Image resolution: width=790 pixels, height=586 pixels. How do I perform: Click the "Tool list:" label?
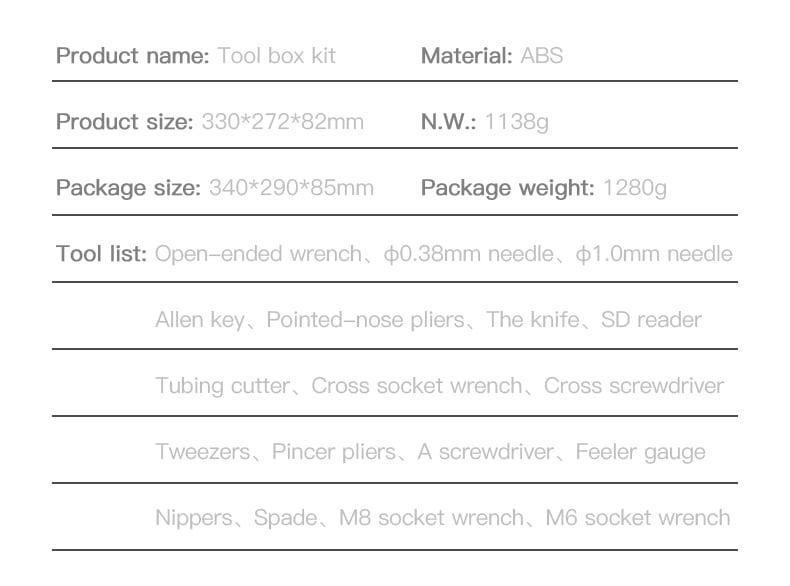point(102,254)
